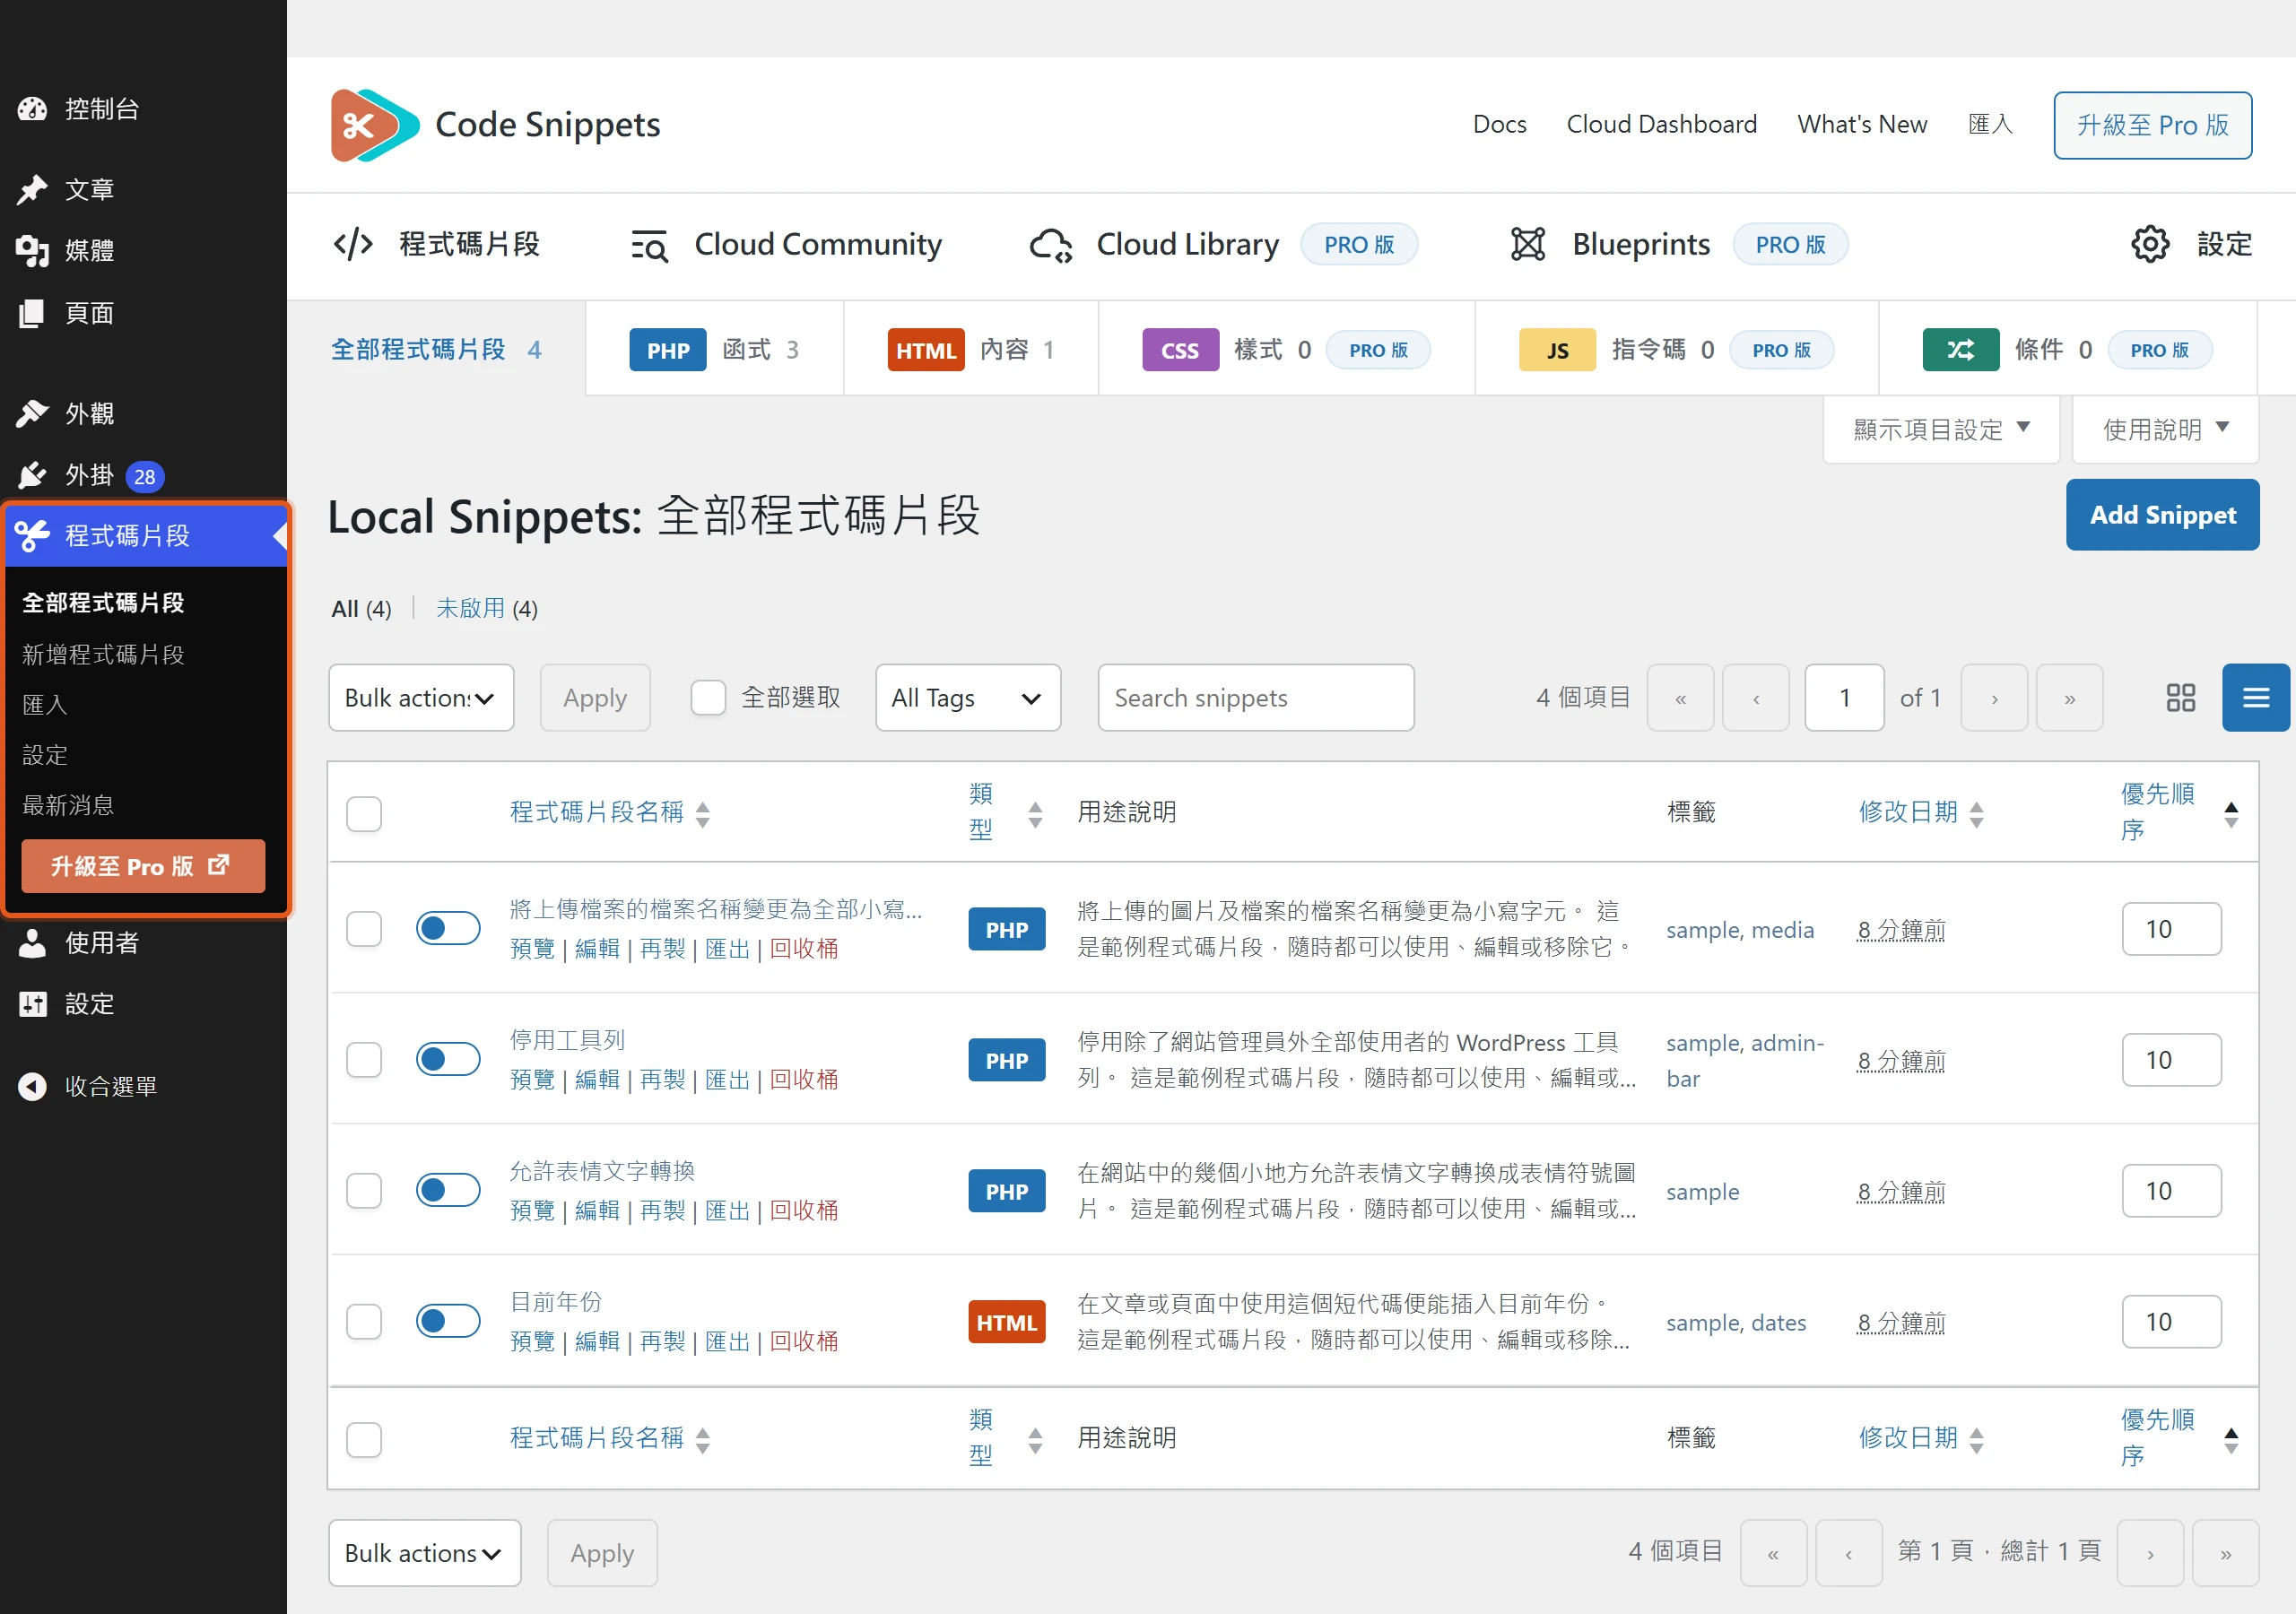Open Cloud Dashboard in top menu
The height and width of the screenshot is (1614, 2296).
pos(1661,125)
